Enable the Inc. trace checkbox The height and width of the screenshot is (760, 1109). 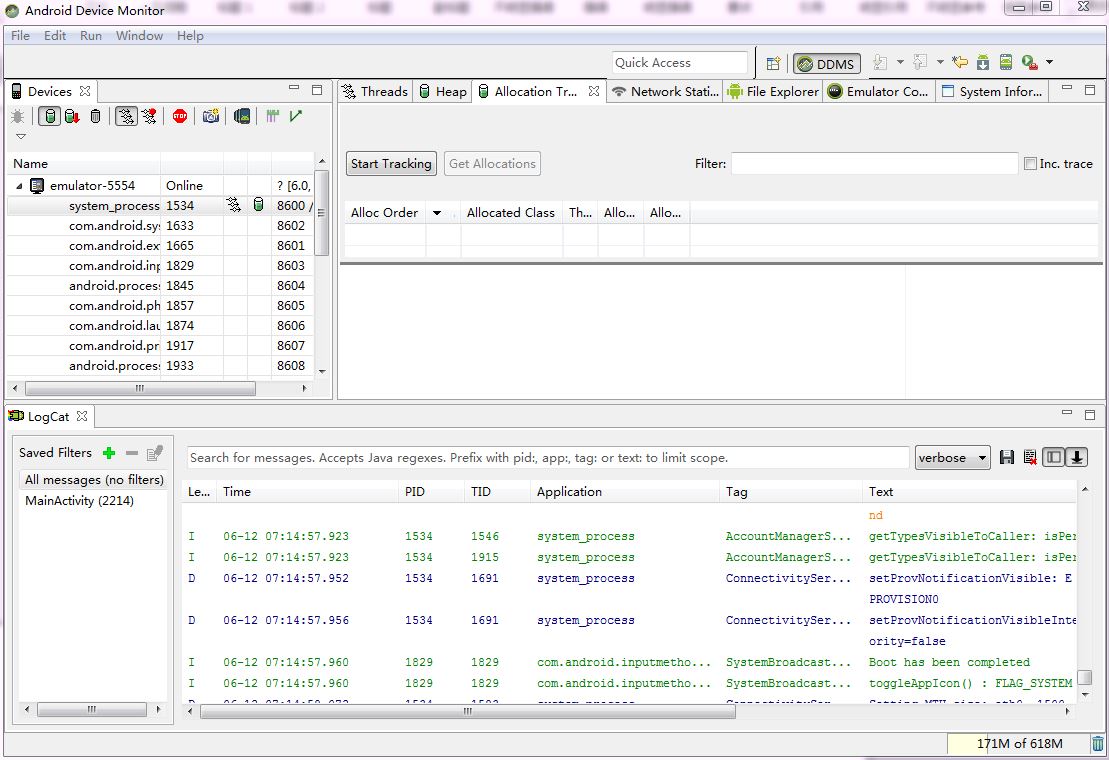pyautogui.click(x=1030, y=163)
